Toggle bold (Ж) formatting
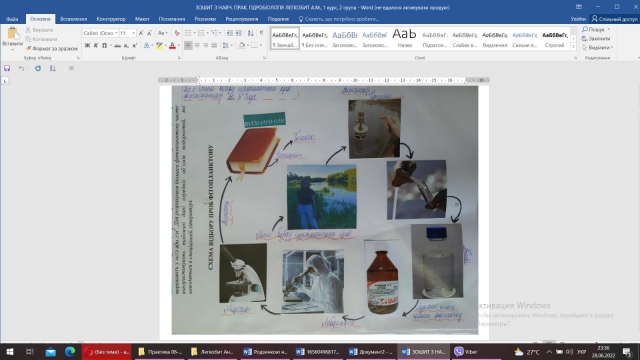 pos(87,45)
